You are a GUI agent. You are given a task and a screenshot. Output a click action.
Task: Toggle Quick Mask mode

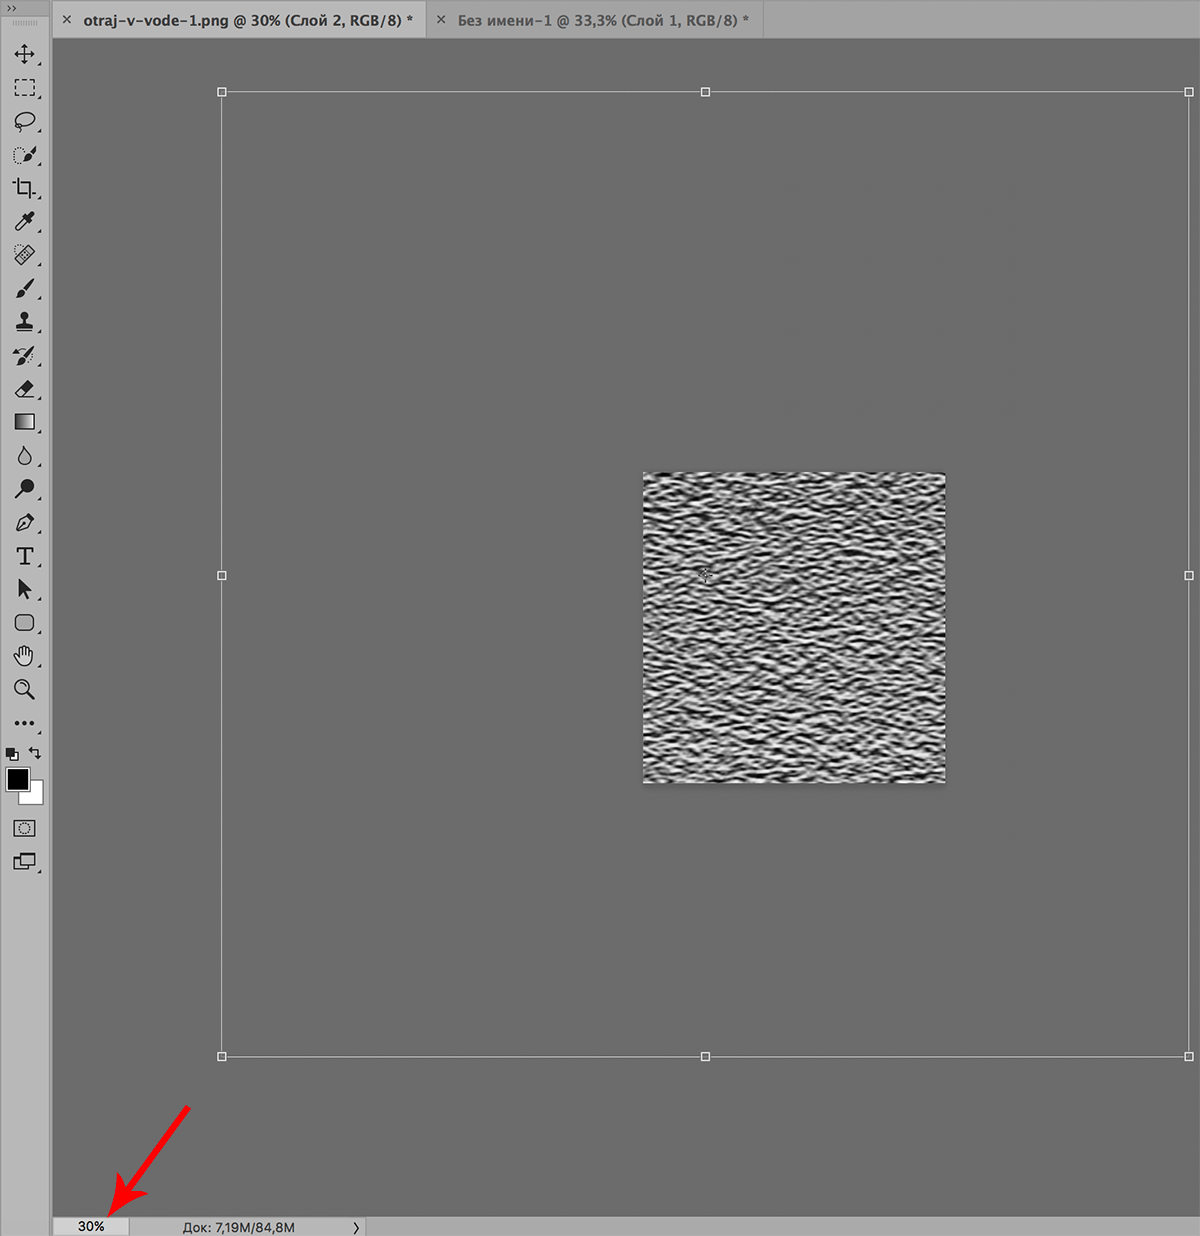pos(24,828)
